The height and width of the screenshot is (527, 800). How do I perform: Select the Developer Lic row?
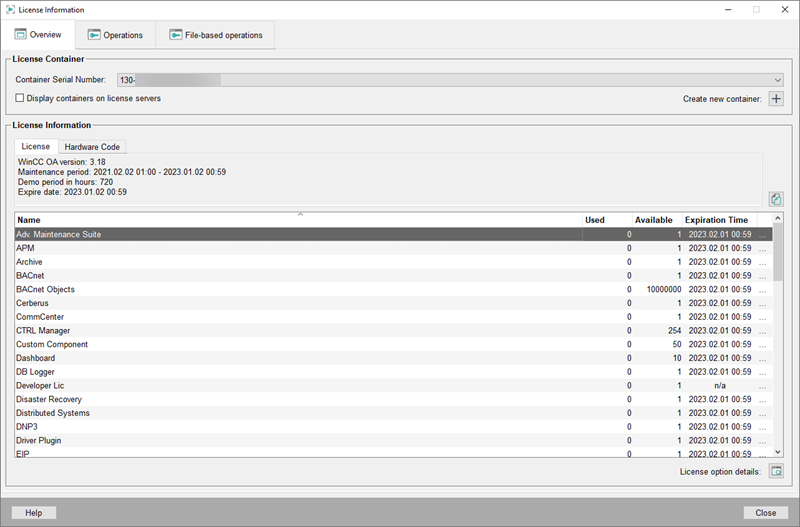pos(393,386)
